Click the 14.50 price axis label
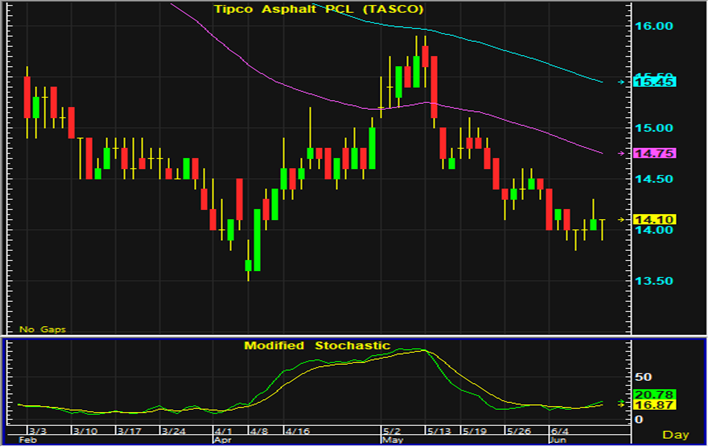Screen dimensions: 709x447 (654, 179)
